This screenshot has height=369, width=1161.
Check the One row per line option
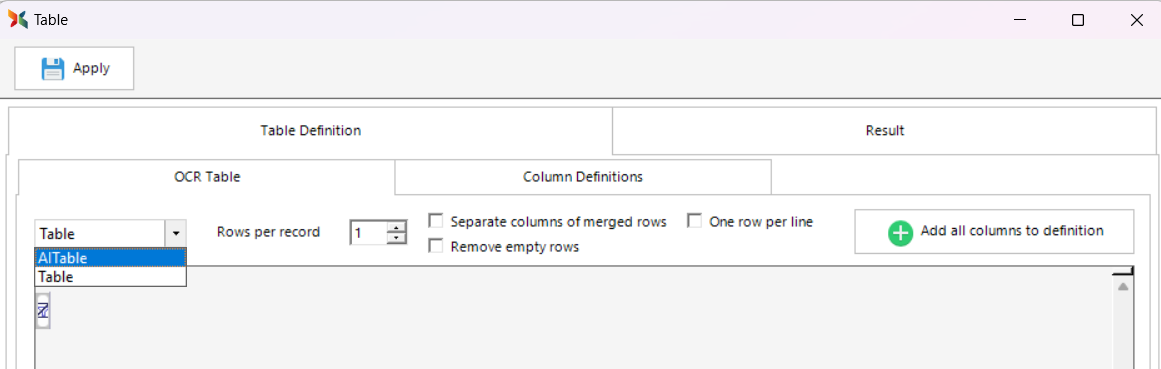click(695, 221)
